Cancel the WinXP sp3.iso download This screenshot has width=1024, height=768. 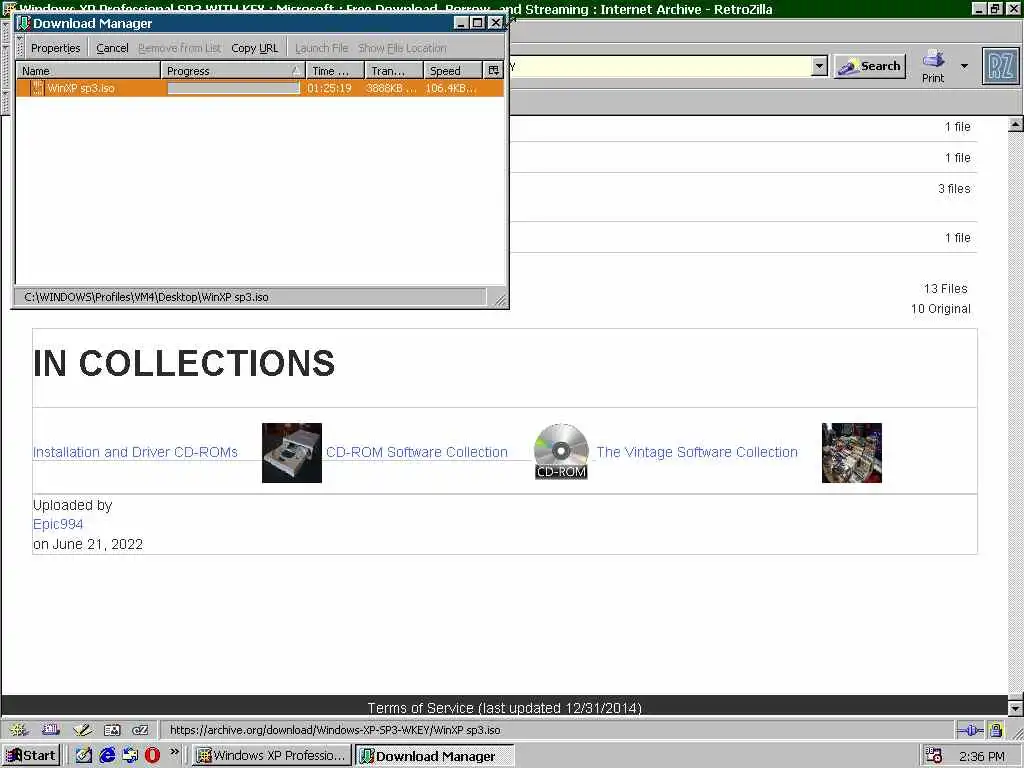(112, 48)
